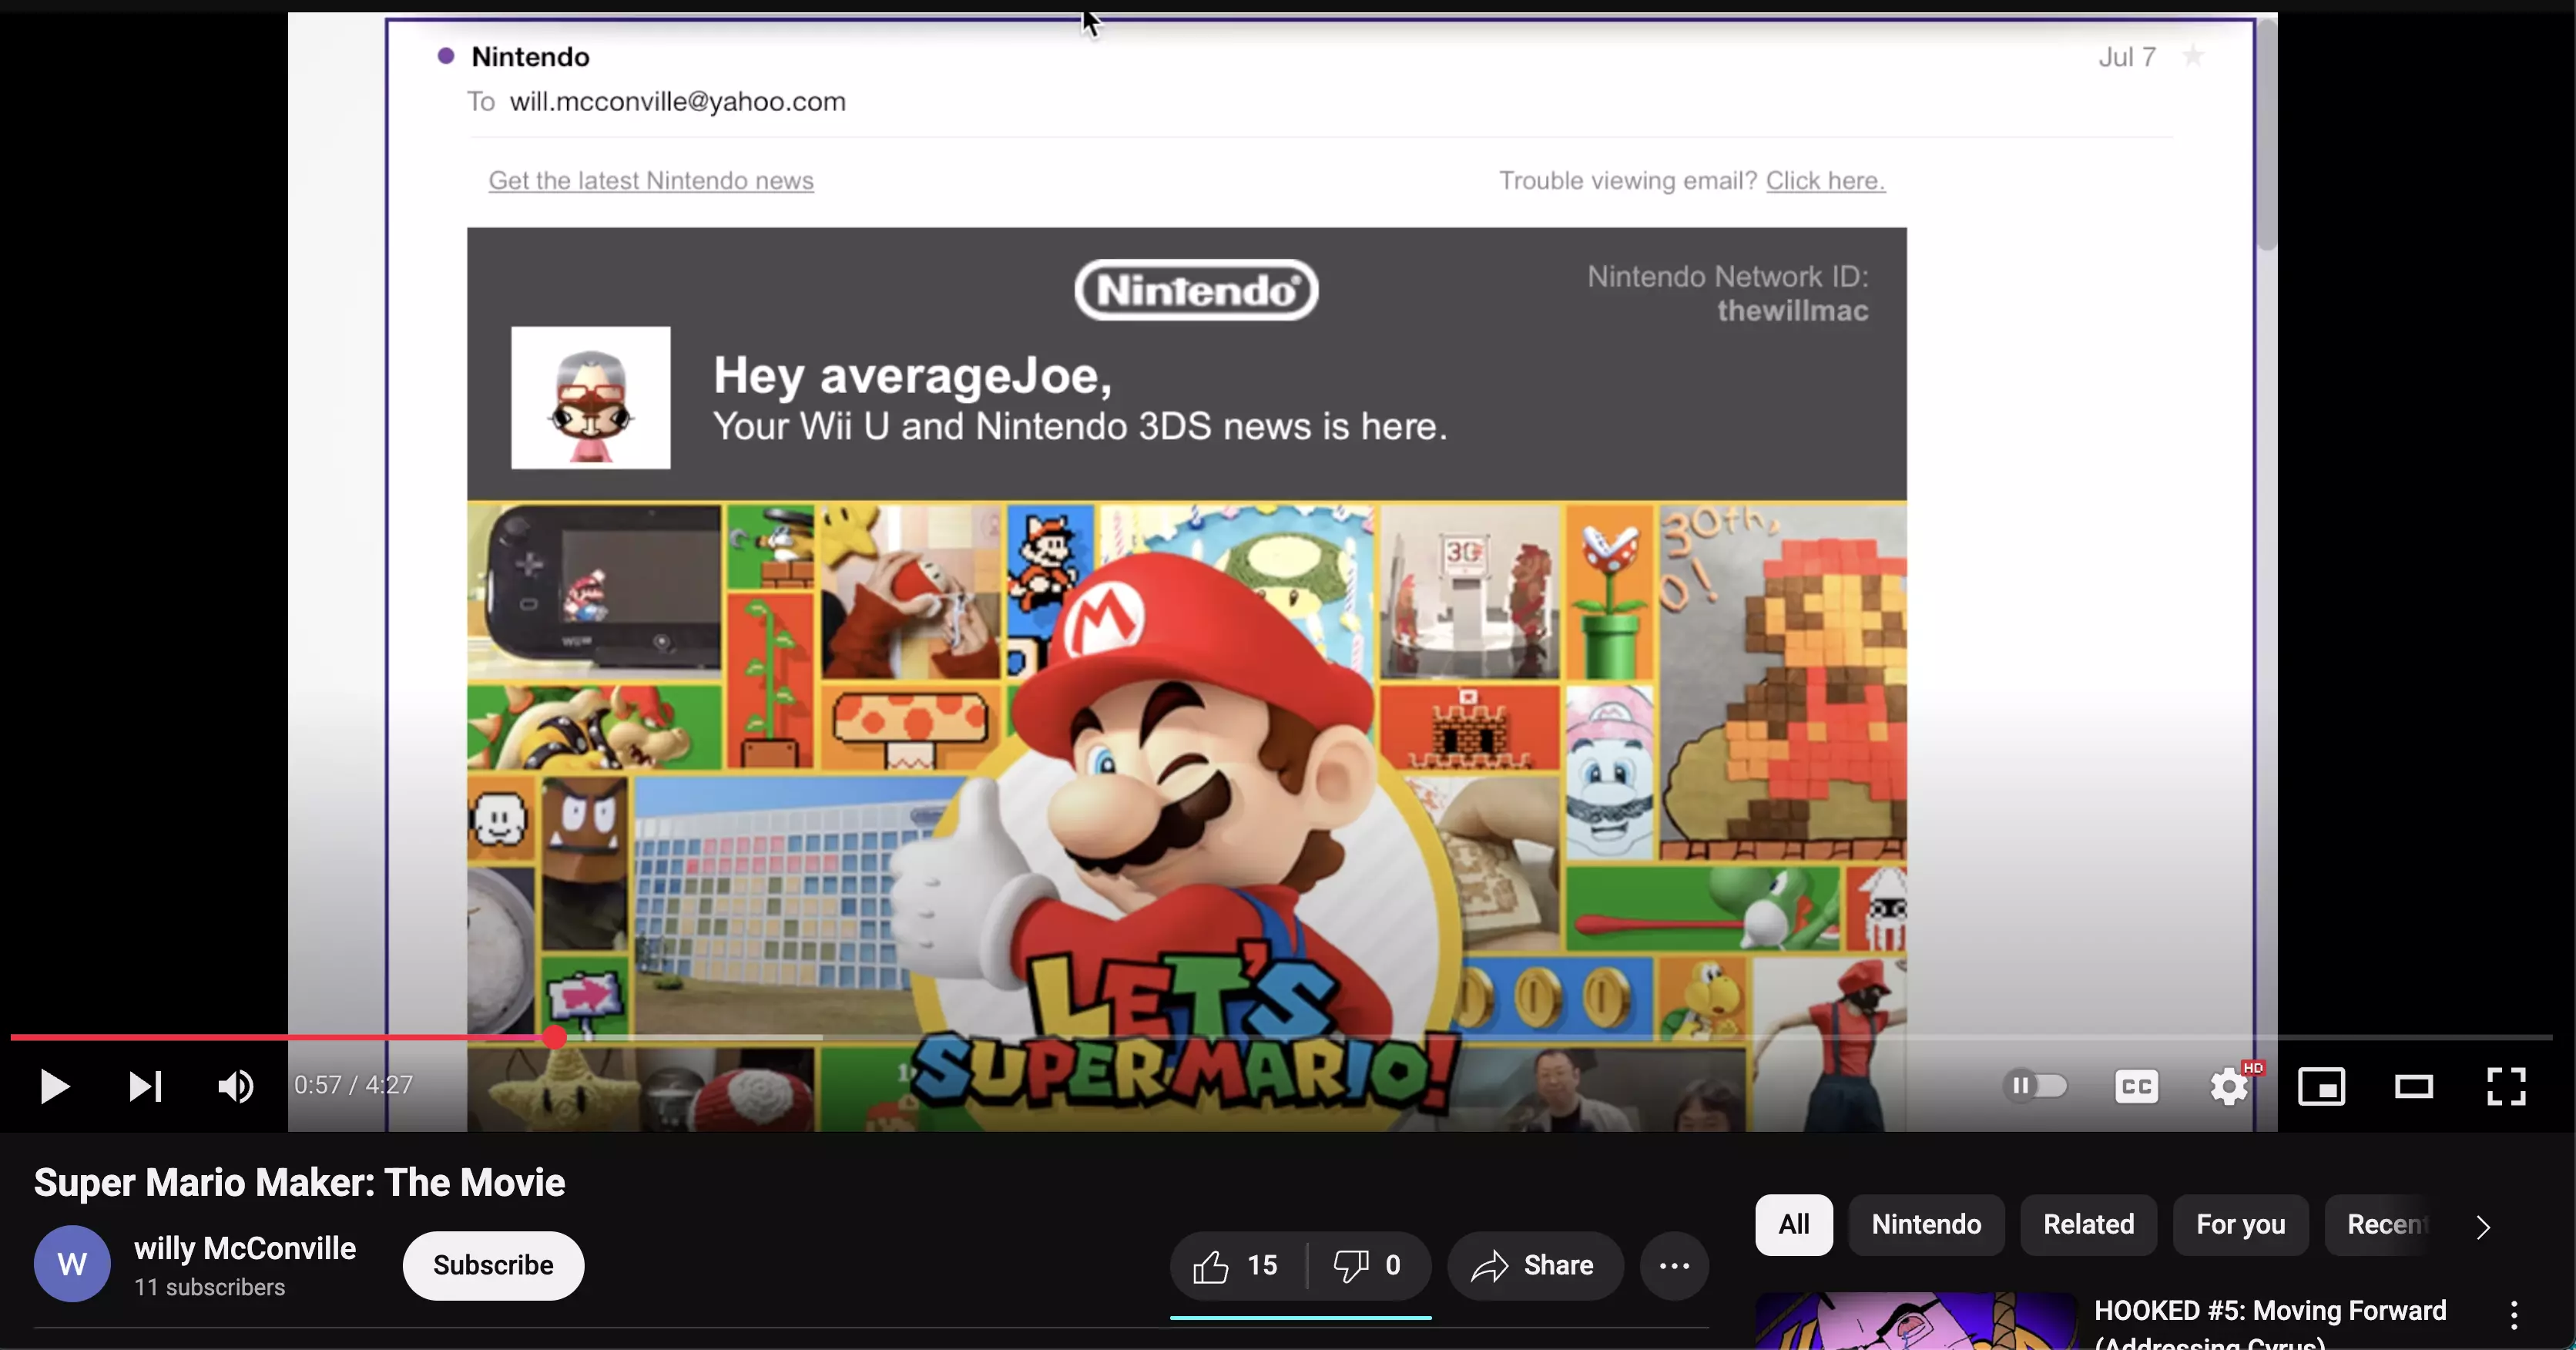The width and height of the screenshot is (2576, 1350).
Task: Share the video
Action: (x=1534, y=1266)
